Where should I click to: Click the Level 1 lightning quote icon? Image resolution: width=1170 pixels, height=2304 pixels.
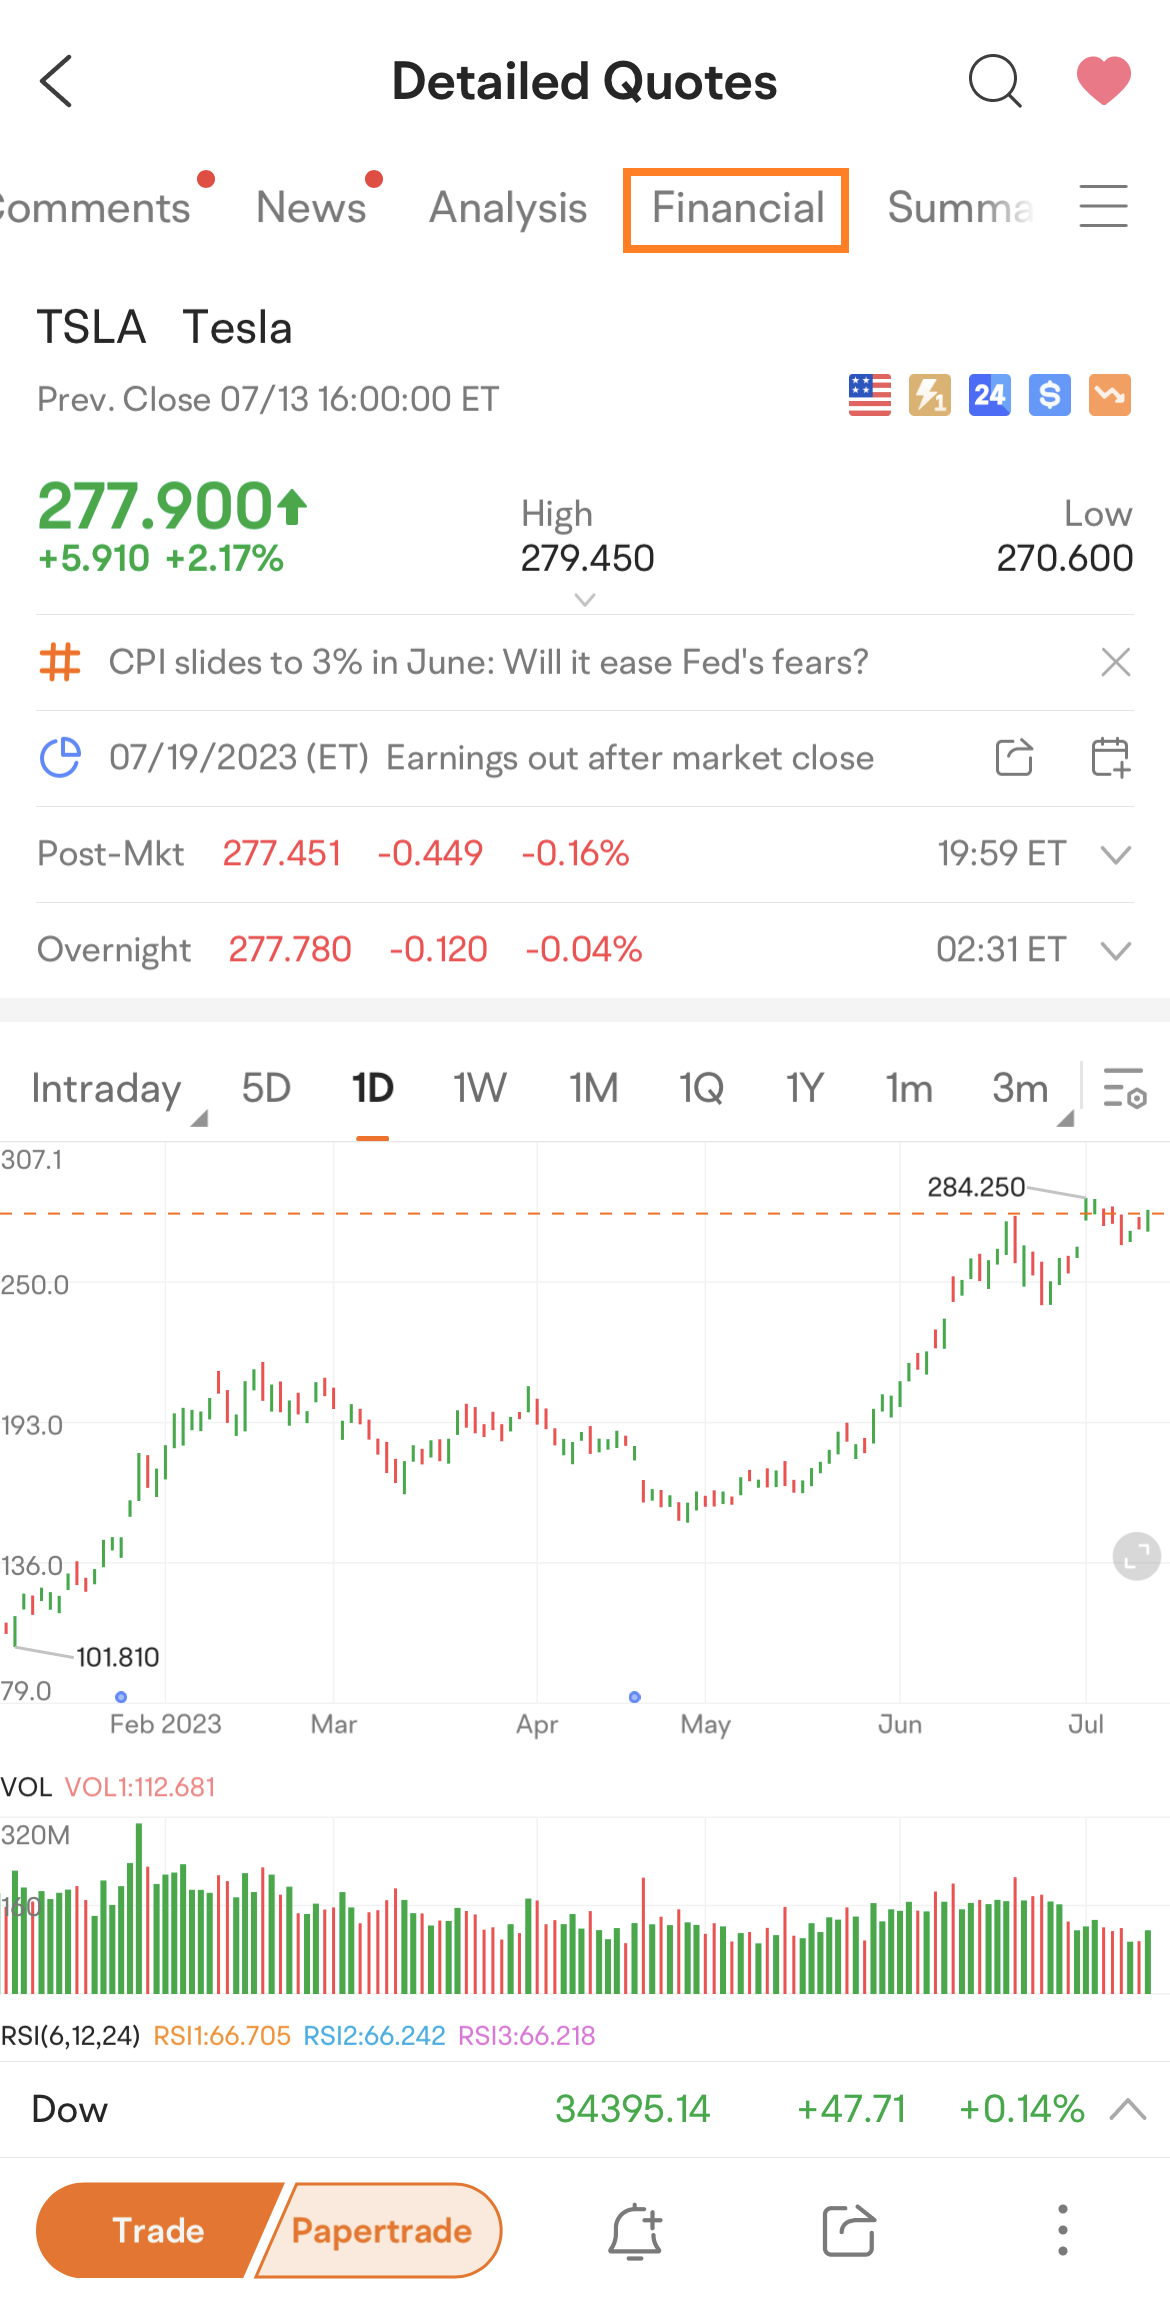click(928, 396)
